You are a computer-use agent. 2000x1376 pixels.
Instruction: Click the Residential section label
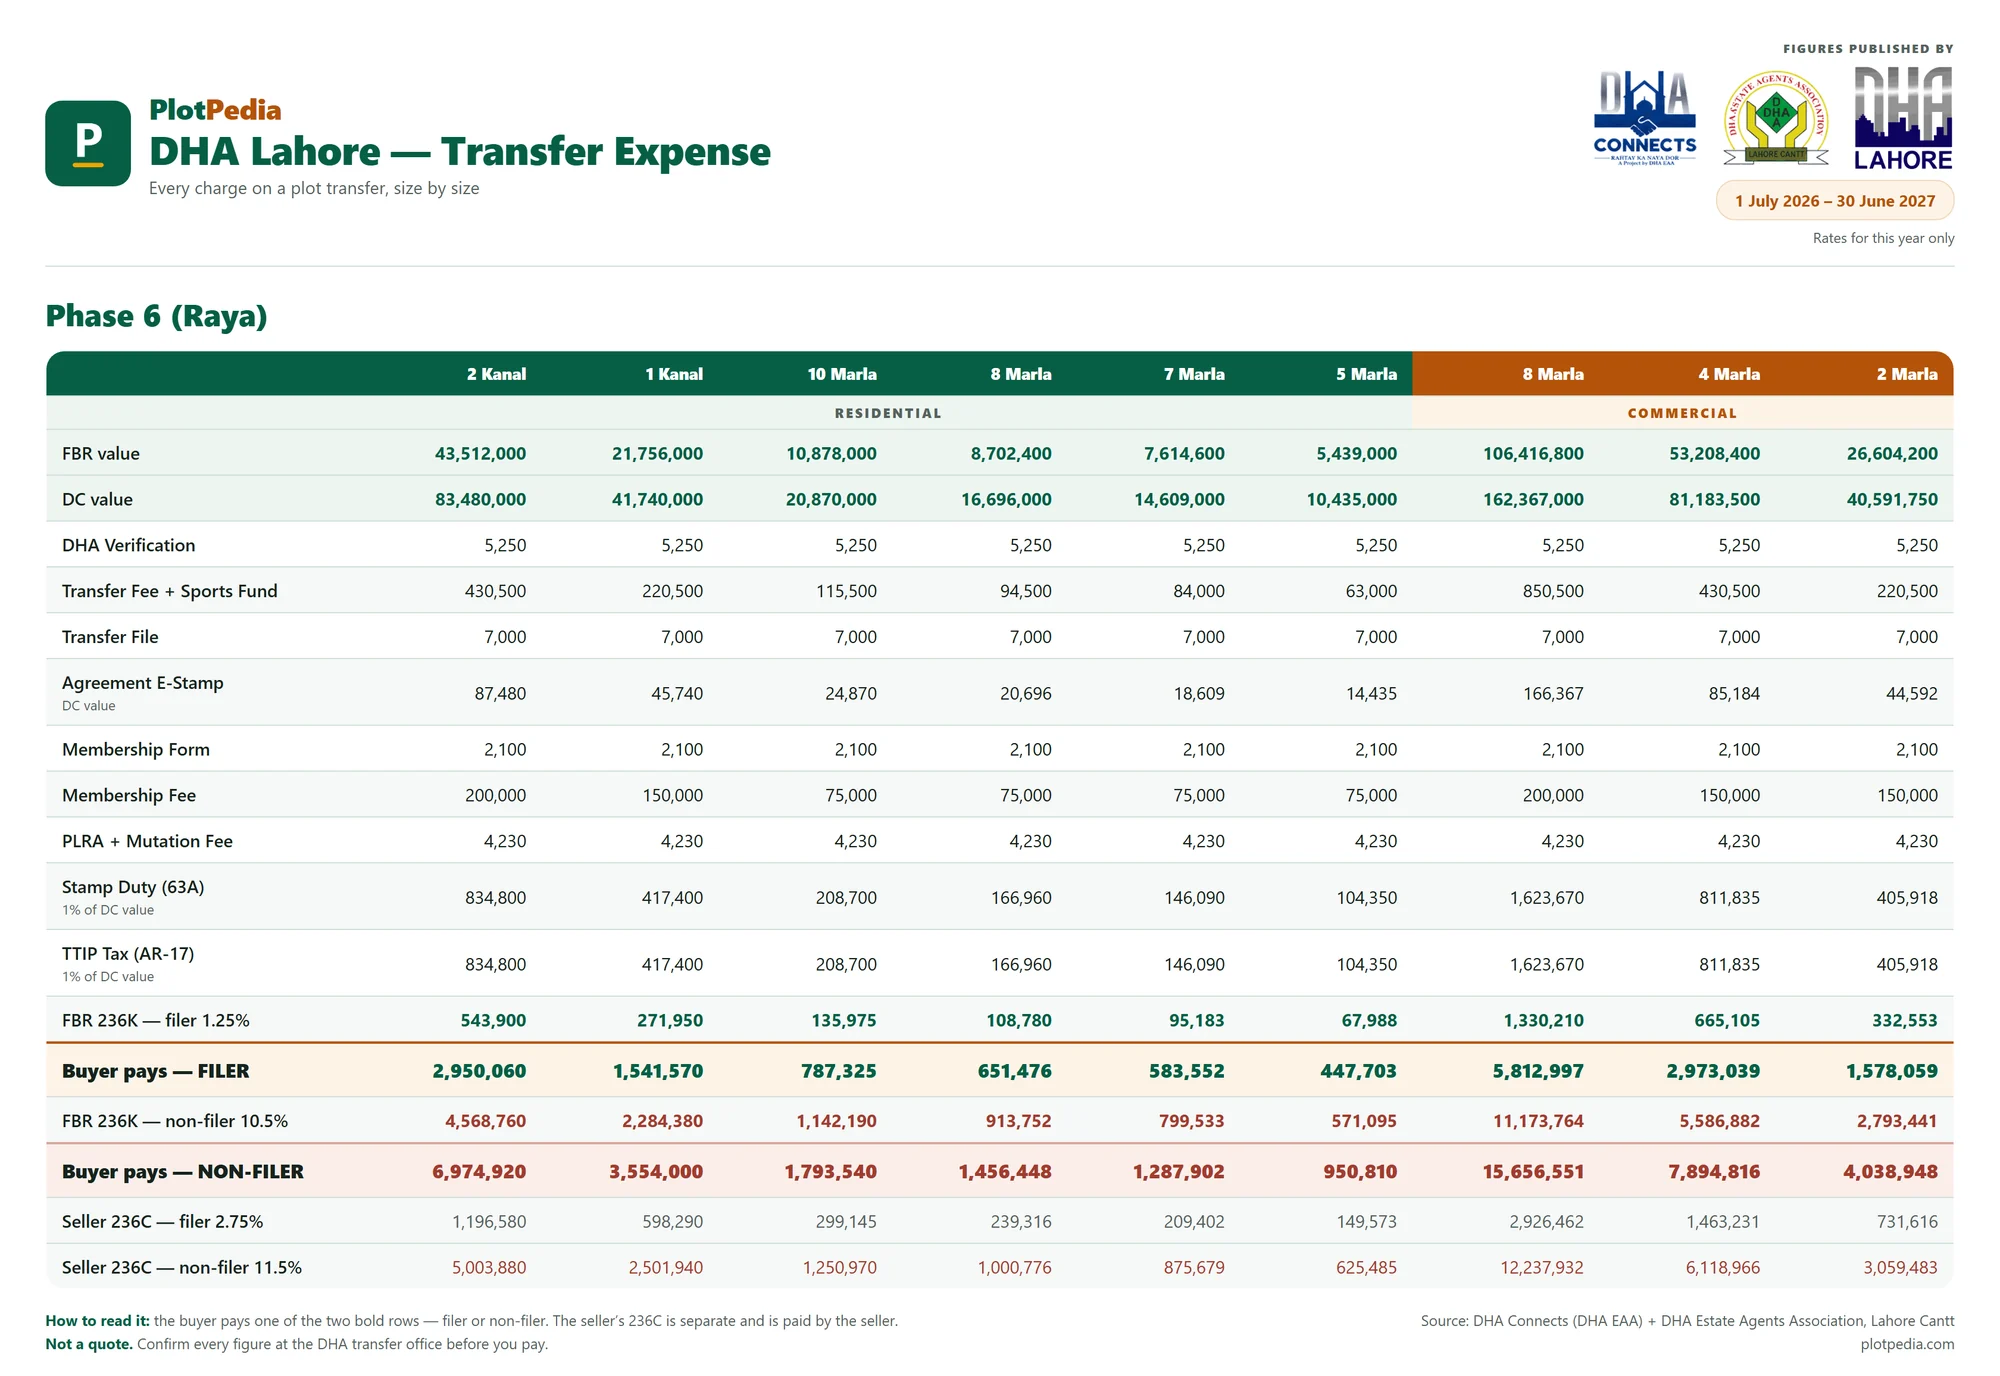[888, 413]
